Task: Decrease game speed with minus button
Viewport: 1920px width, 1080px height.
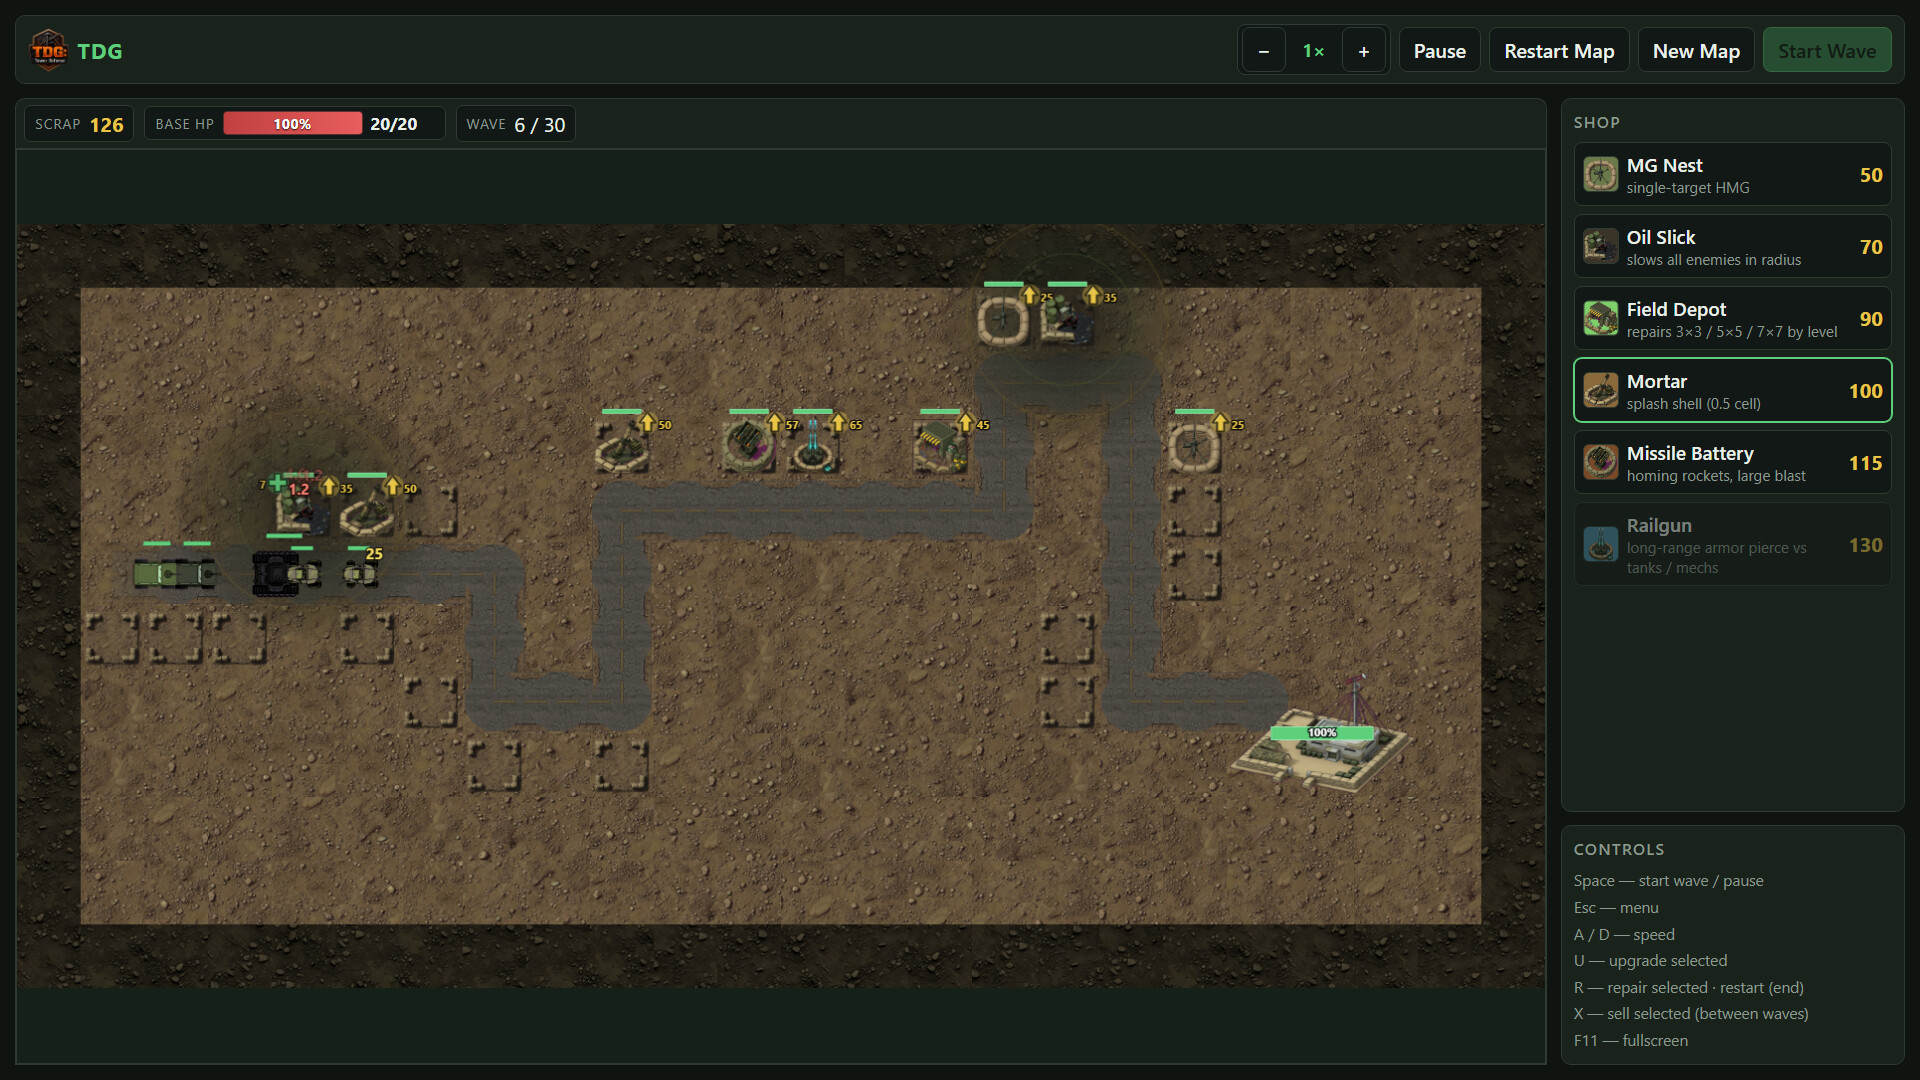Action: [x=1264, y=51]
